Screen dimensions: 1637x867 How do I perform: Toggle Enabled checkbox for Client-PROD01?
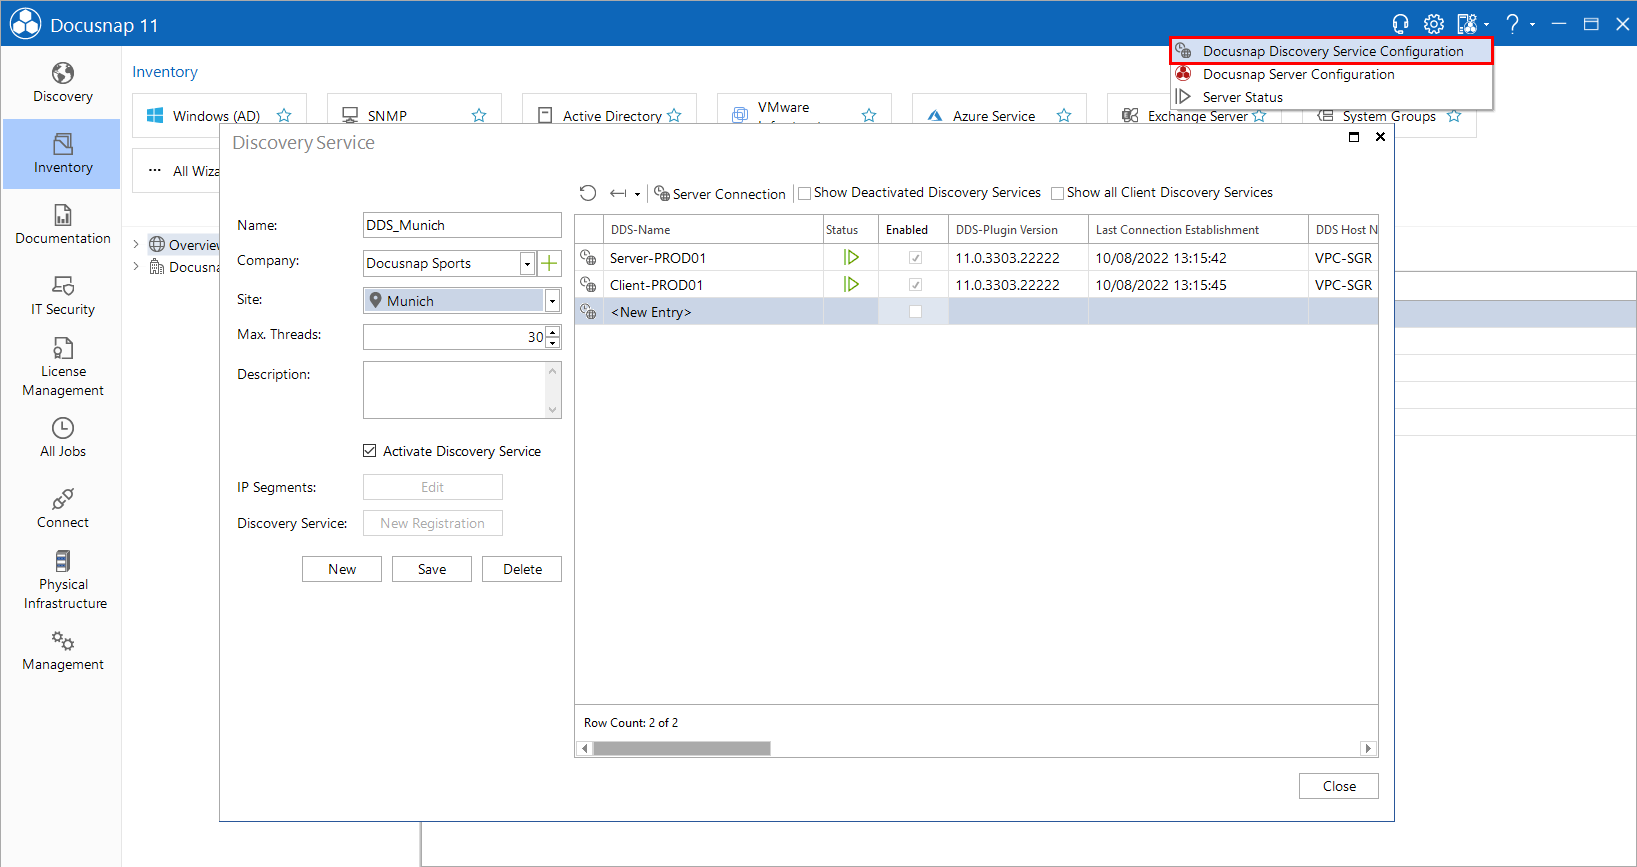click(915, 285)
